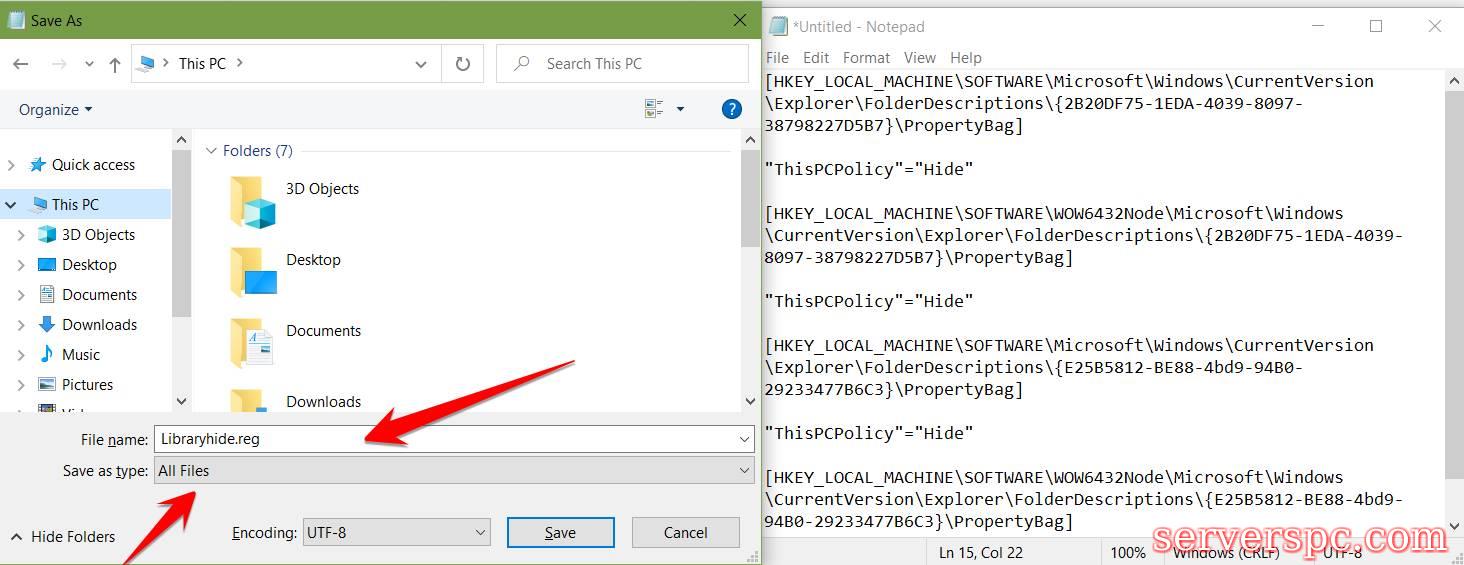The width and height of the screenshot is (1464, 565).
Task: Click the Save button
Action: tap(560, 533)
